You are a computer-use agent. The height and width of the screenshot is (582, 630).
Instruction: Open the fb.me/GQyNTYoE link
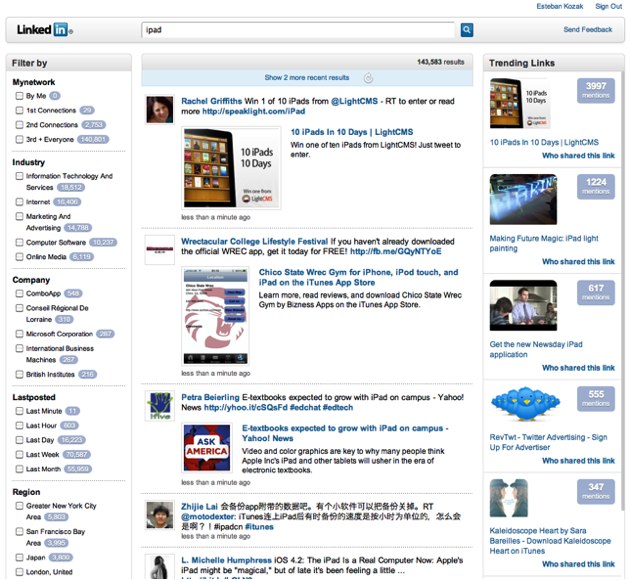(x=396, y=251)
